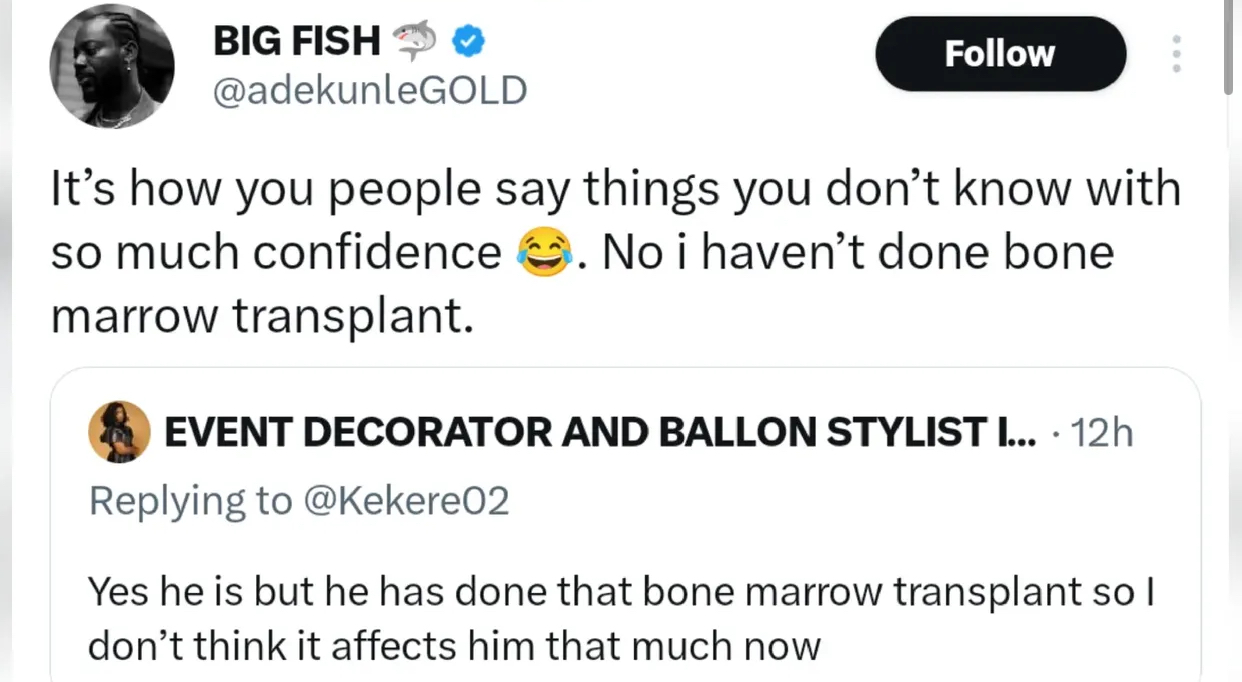Image resolution: width=1242 pixels, height=682 pixels.
Task: Click the blue verified badge
Action: click(469, 41)
